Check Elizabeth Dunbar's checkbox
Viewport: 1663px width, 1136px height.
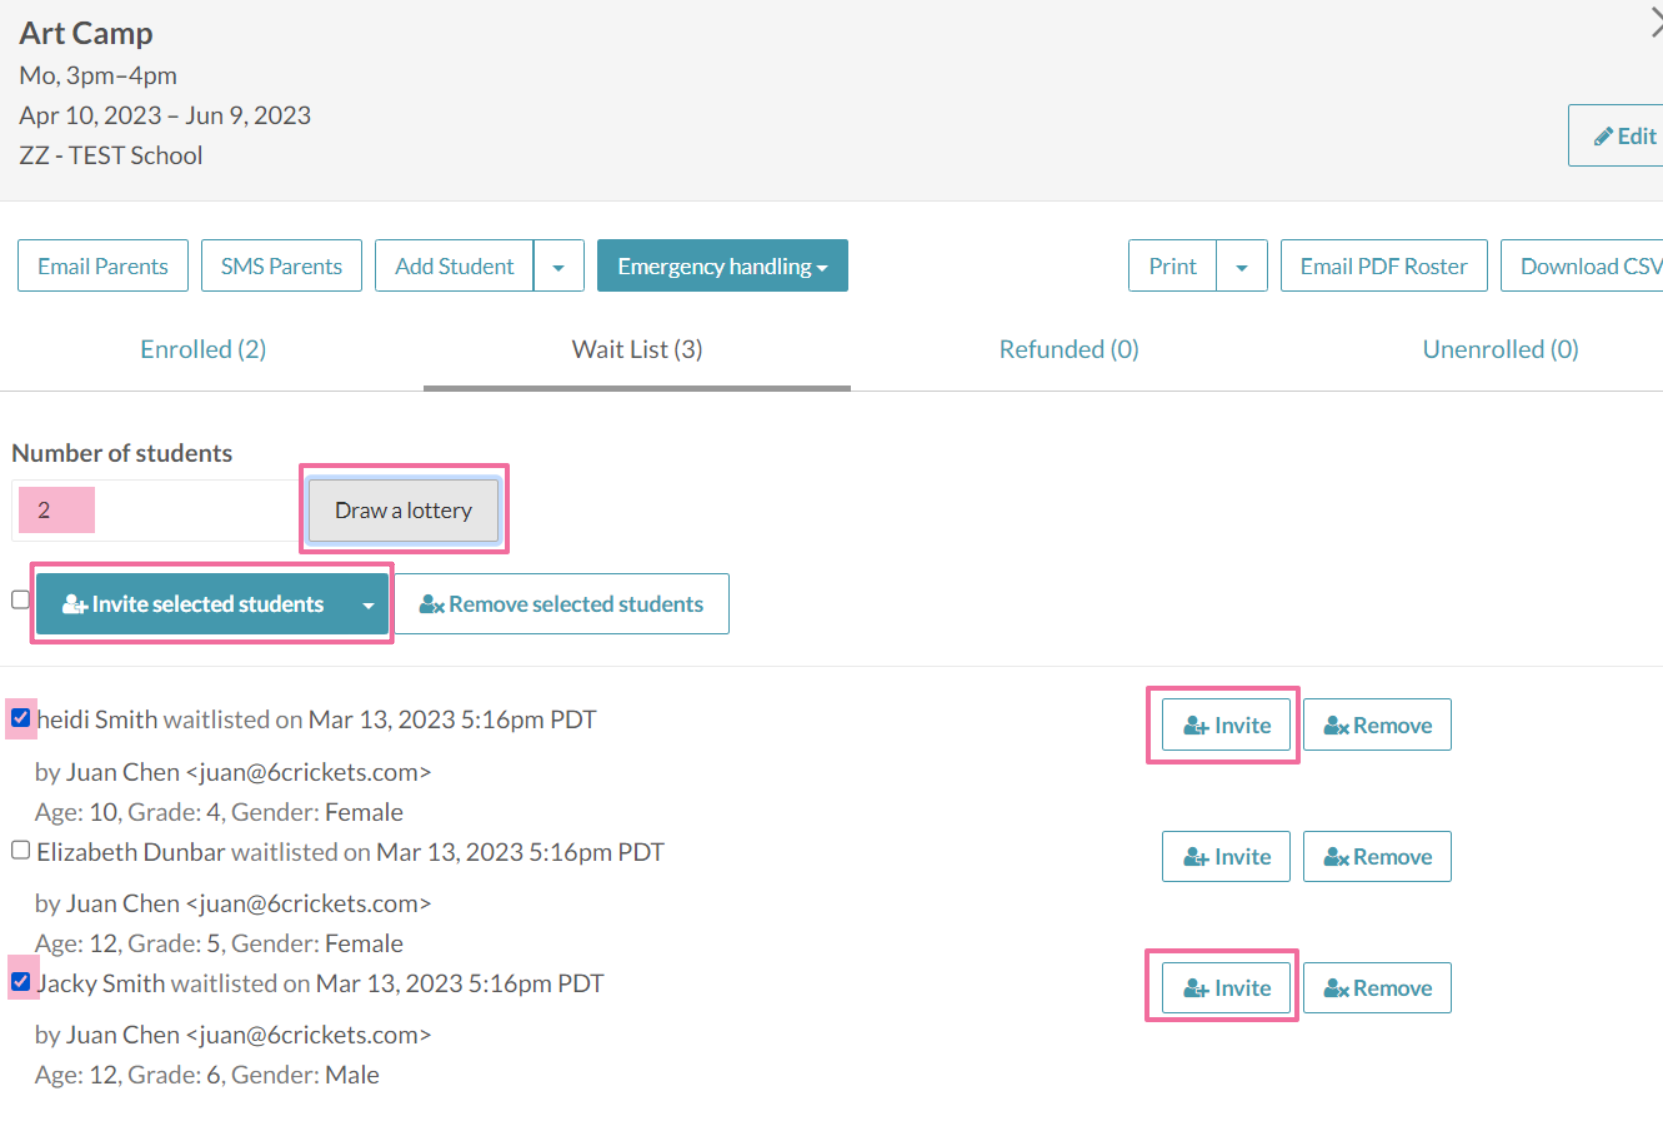coord(21,850)
